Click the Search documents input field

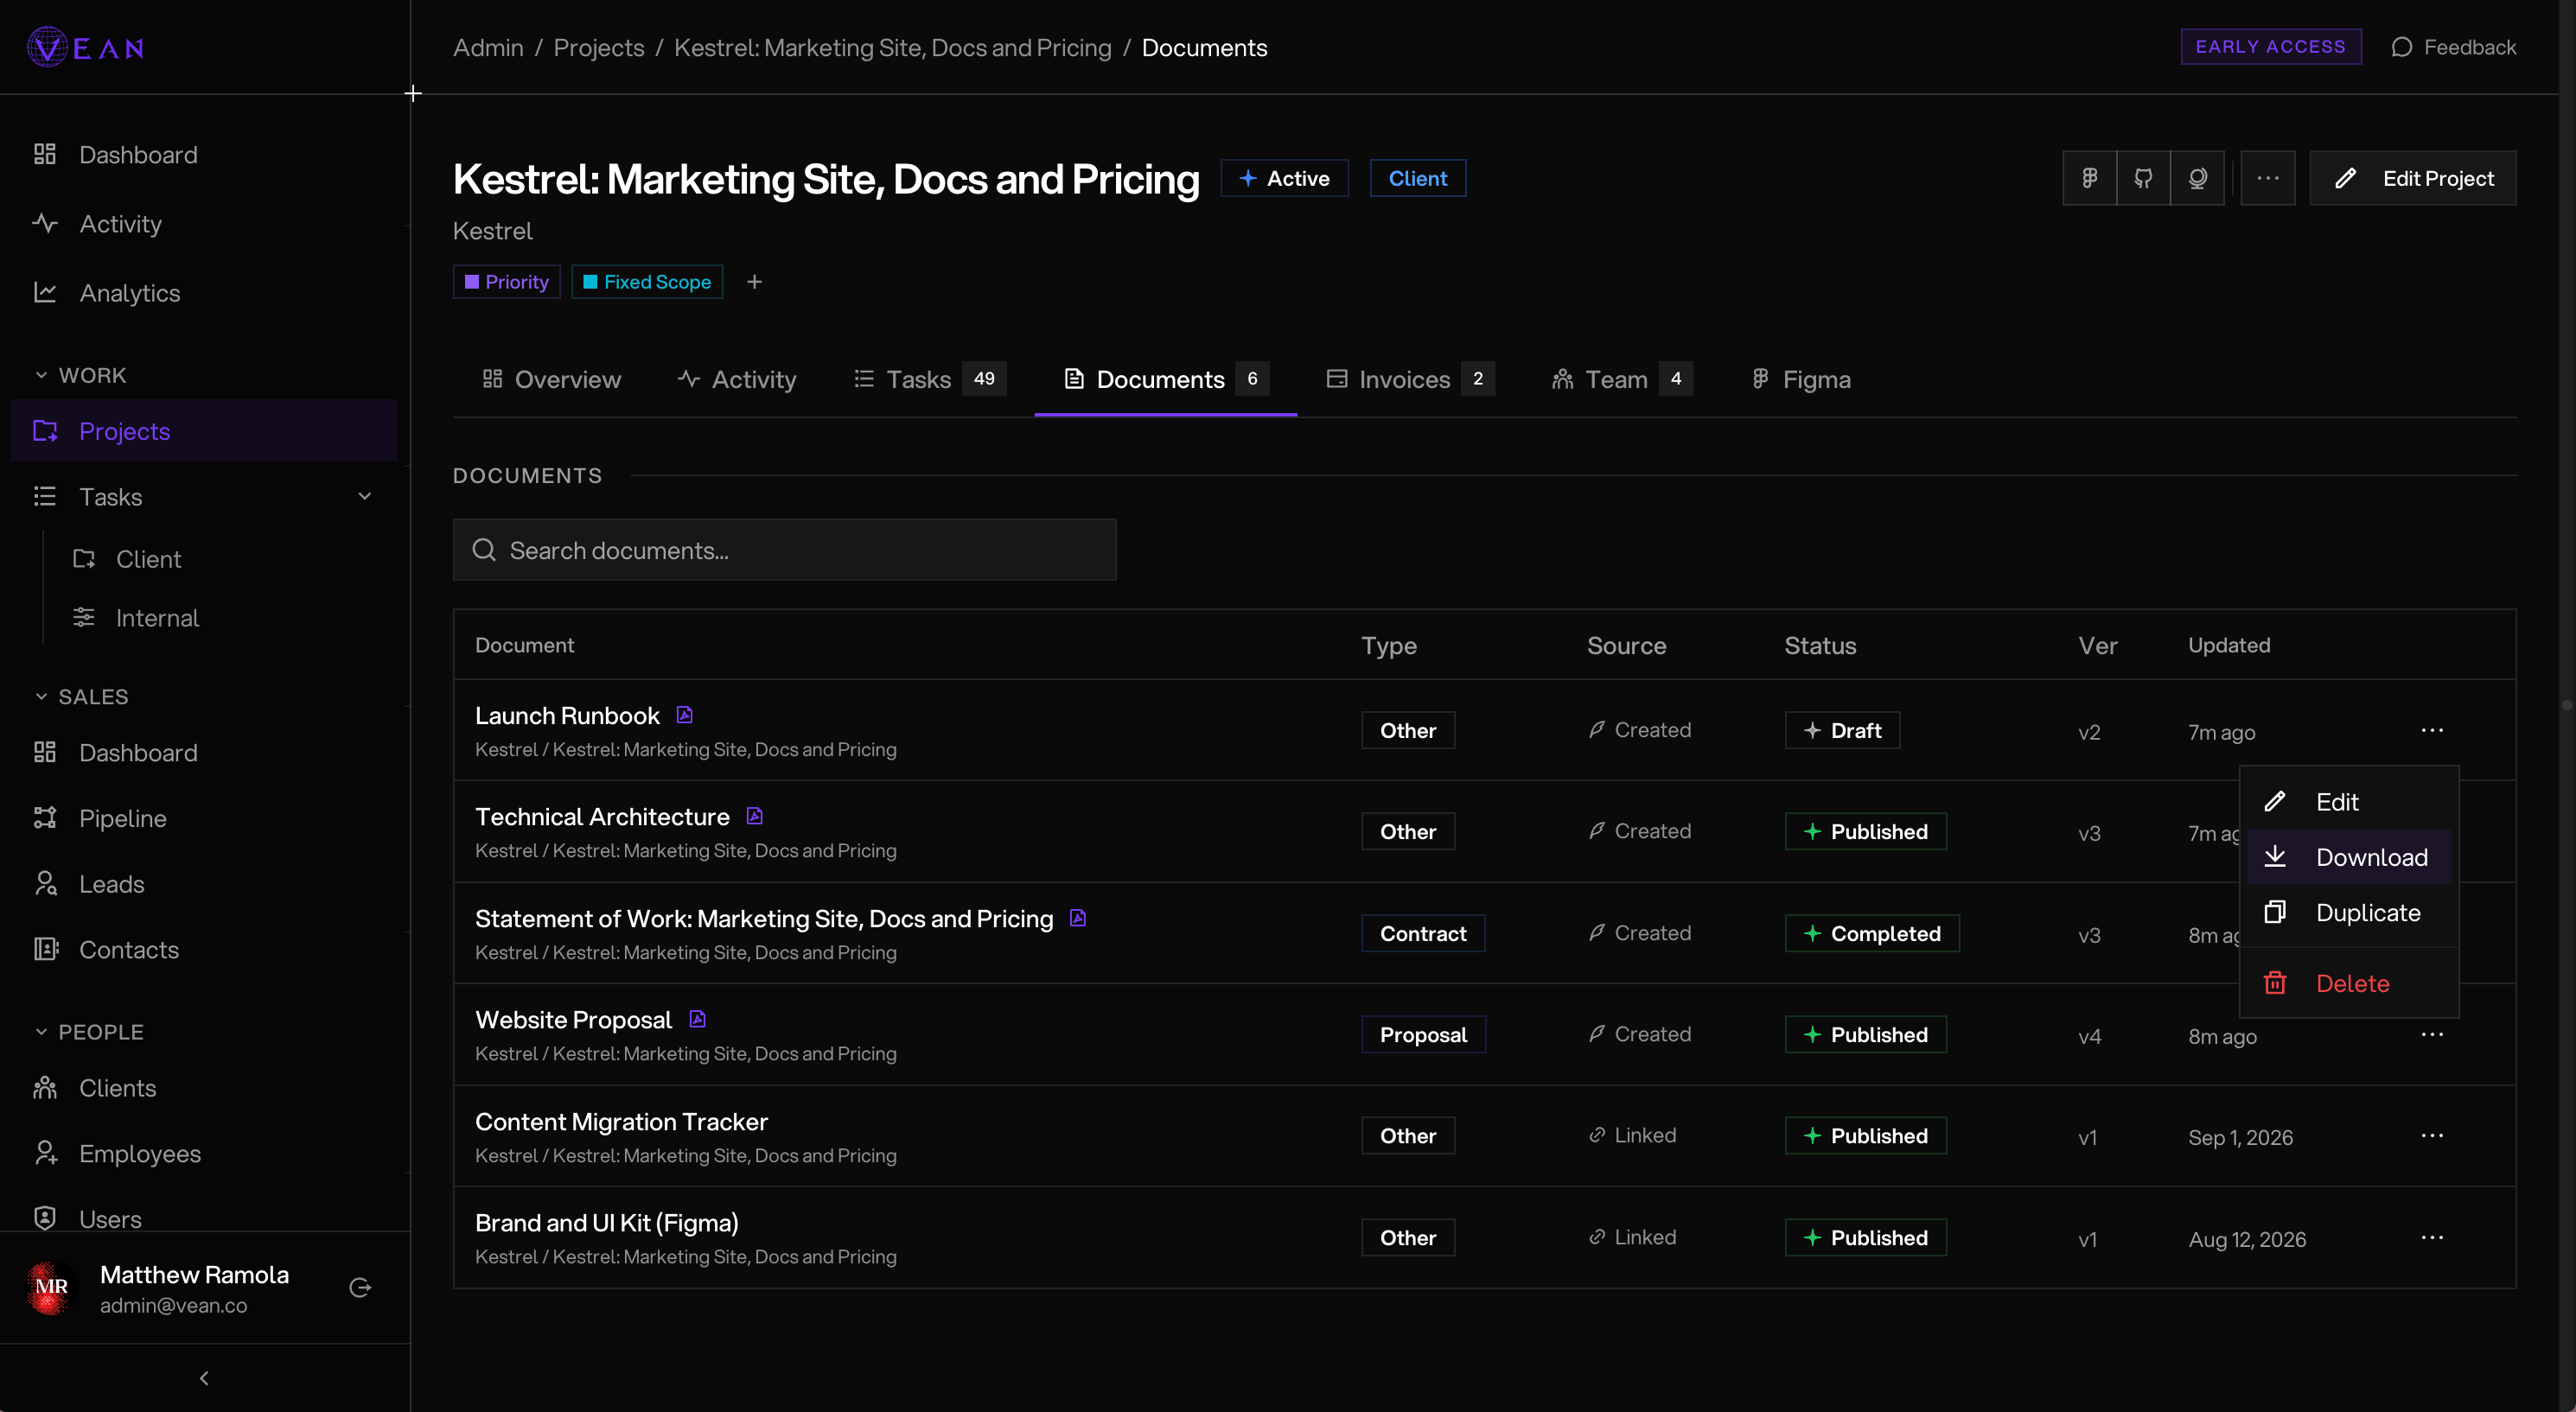[x=785, y=549]
